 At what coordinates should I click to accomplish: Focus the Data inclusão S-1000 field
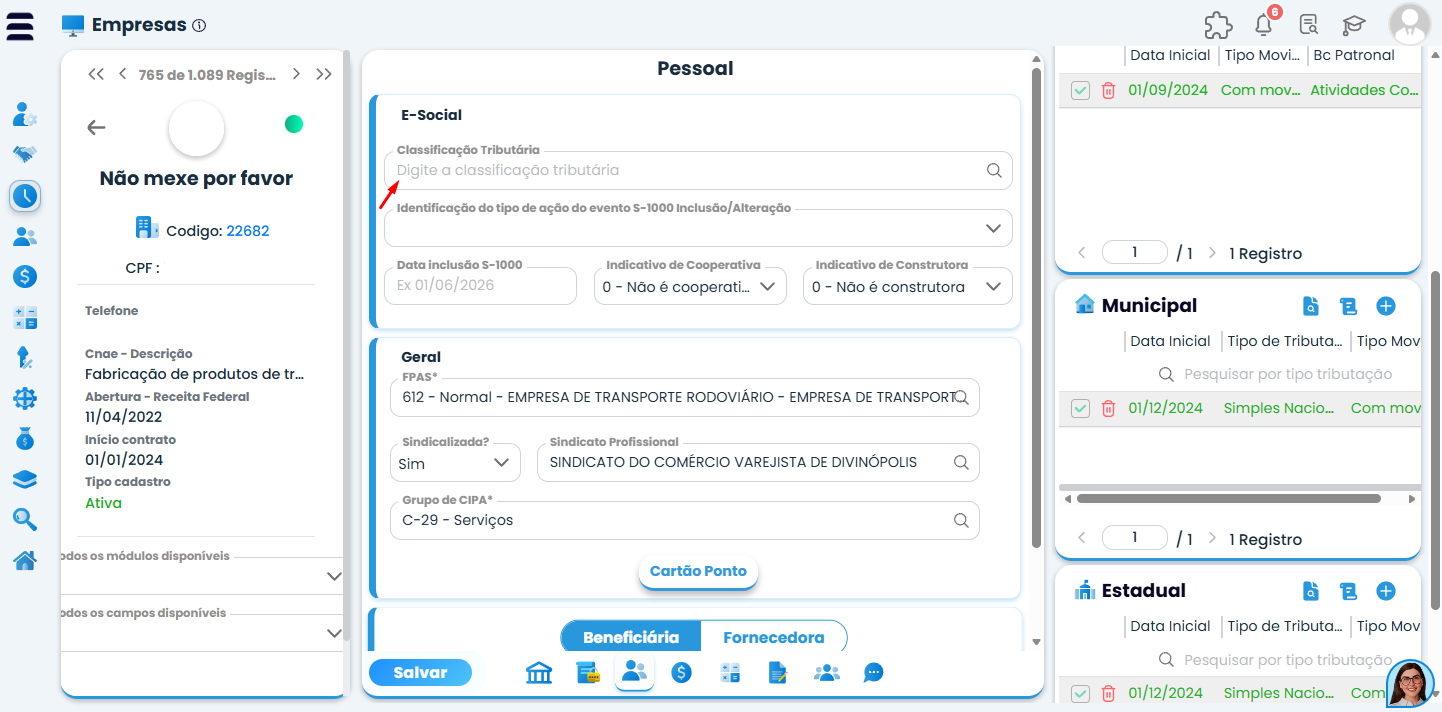click(x=481, y=286)
